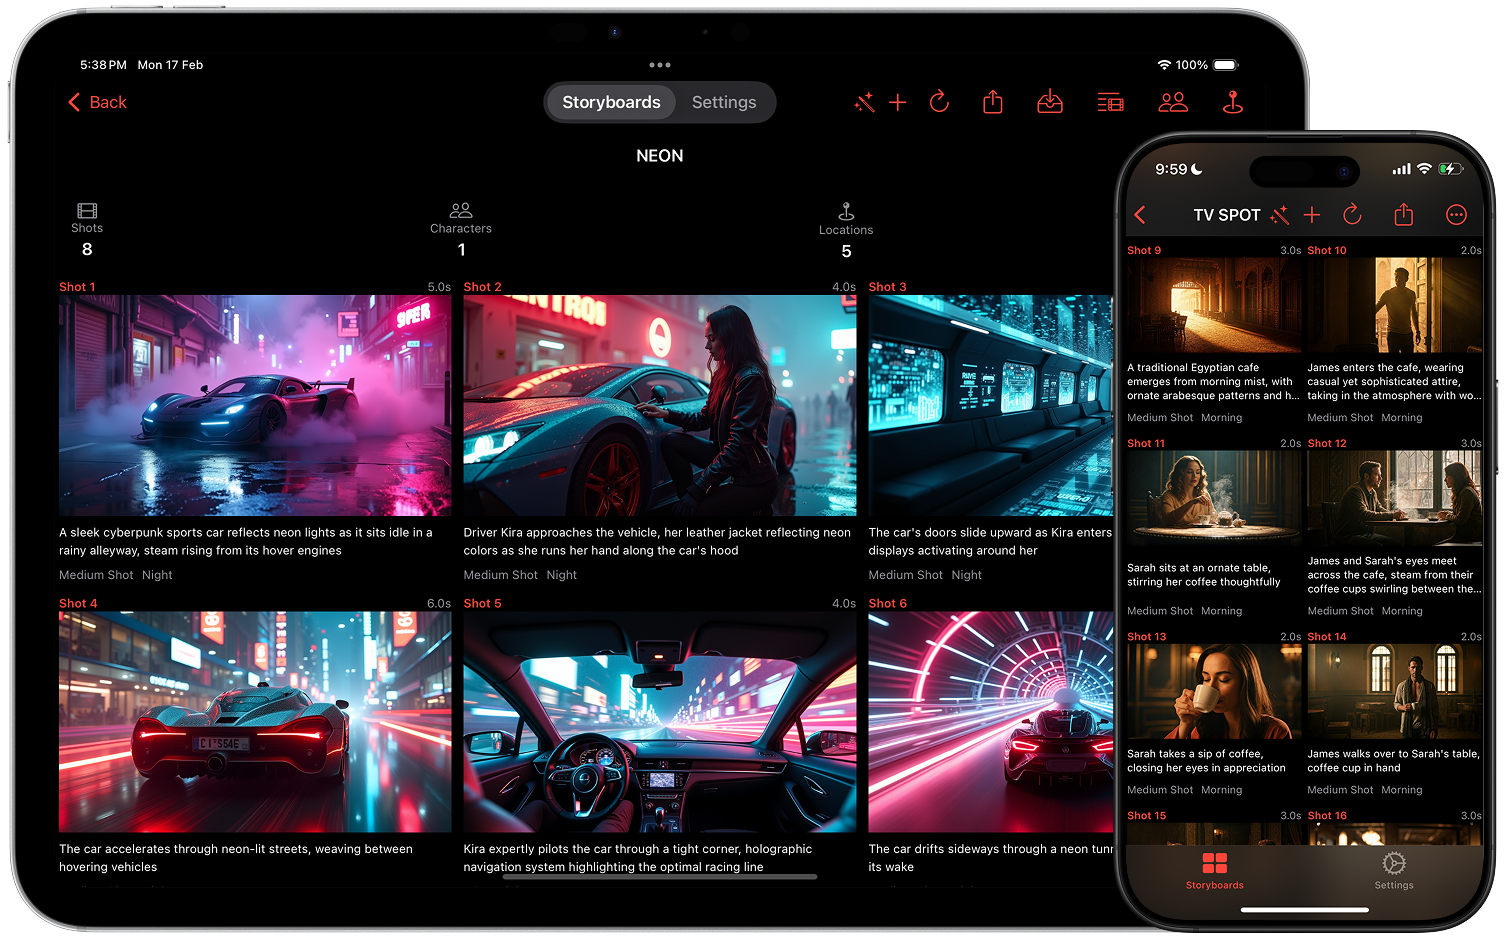Switch to the Settings segment on iPad
The image size is (1505, 941).
tap(723, 102)
